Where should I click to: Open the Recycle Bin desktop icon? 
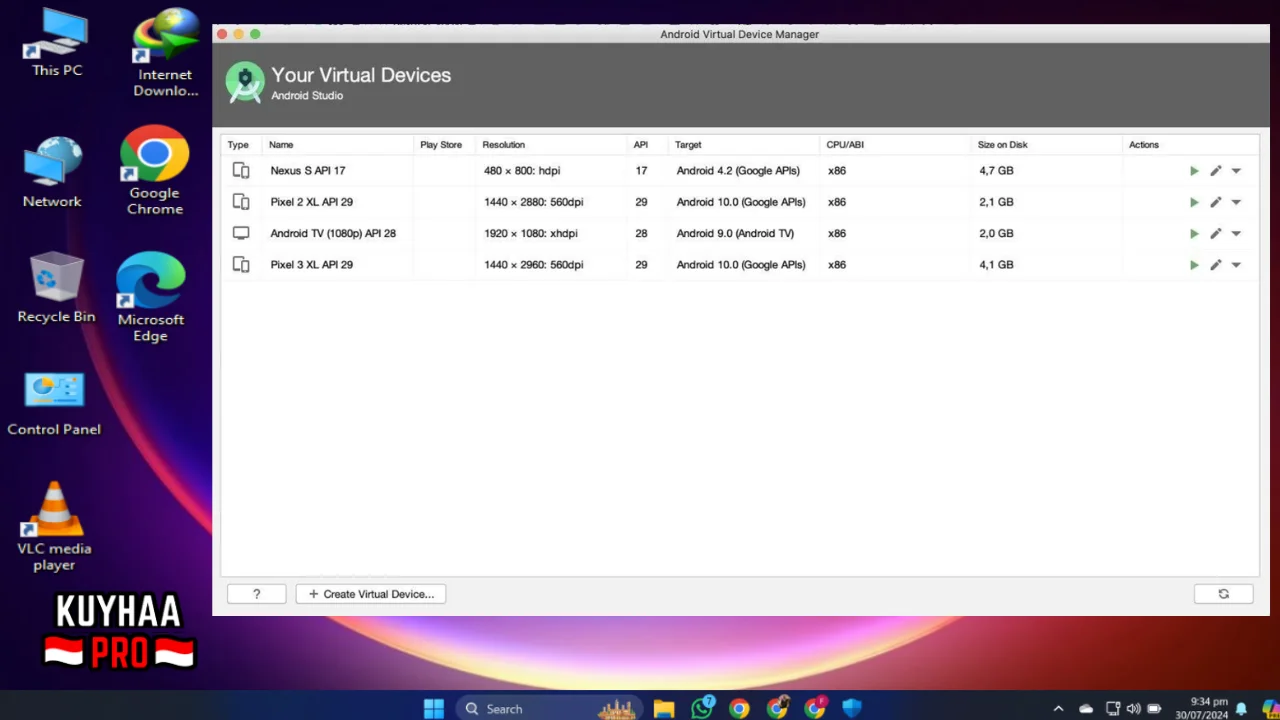coord(56,288)
